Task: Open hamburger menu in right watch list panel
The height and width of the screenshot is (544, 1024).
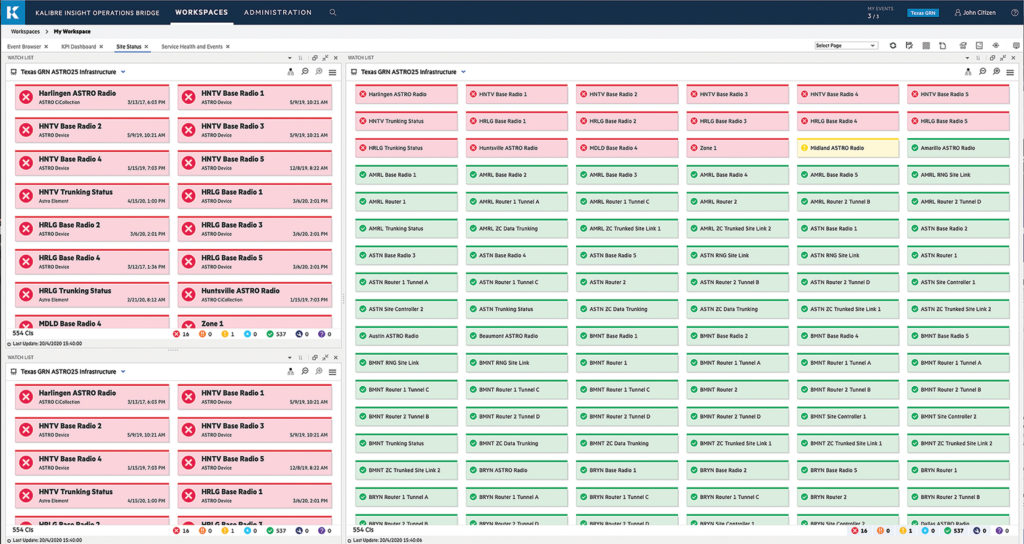Action: 1012,72
